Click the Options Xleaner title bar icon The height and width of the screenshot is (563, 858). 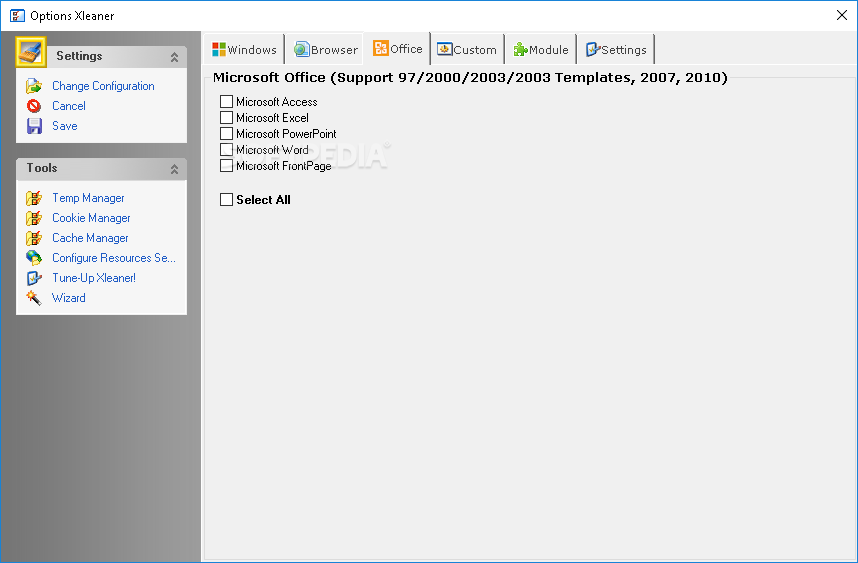point(17,15)
